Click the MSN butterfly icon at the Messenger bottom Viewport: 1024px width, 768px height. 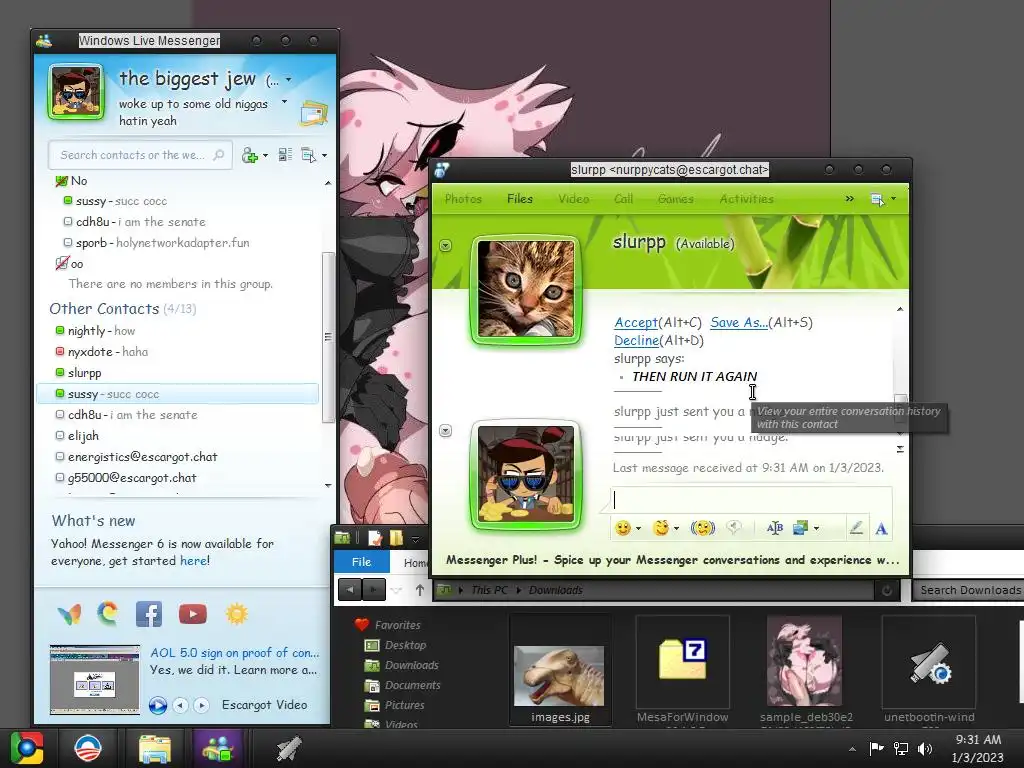(x=69, y=614)
